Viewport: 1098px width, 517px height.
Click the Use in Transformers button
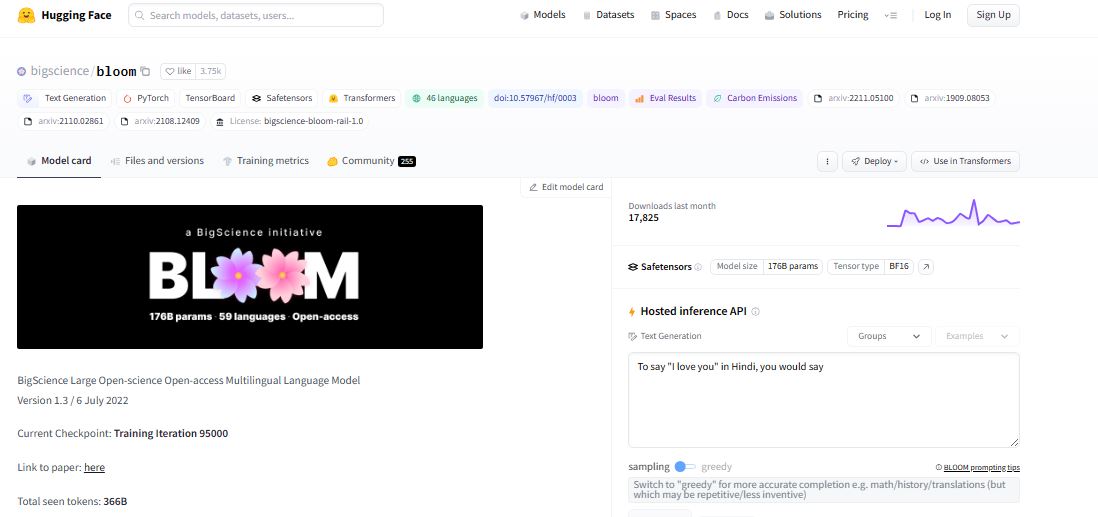pyautogui.click(x=965, y=161)
